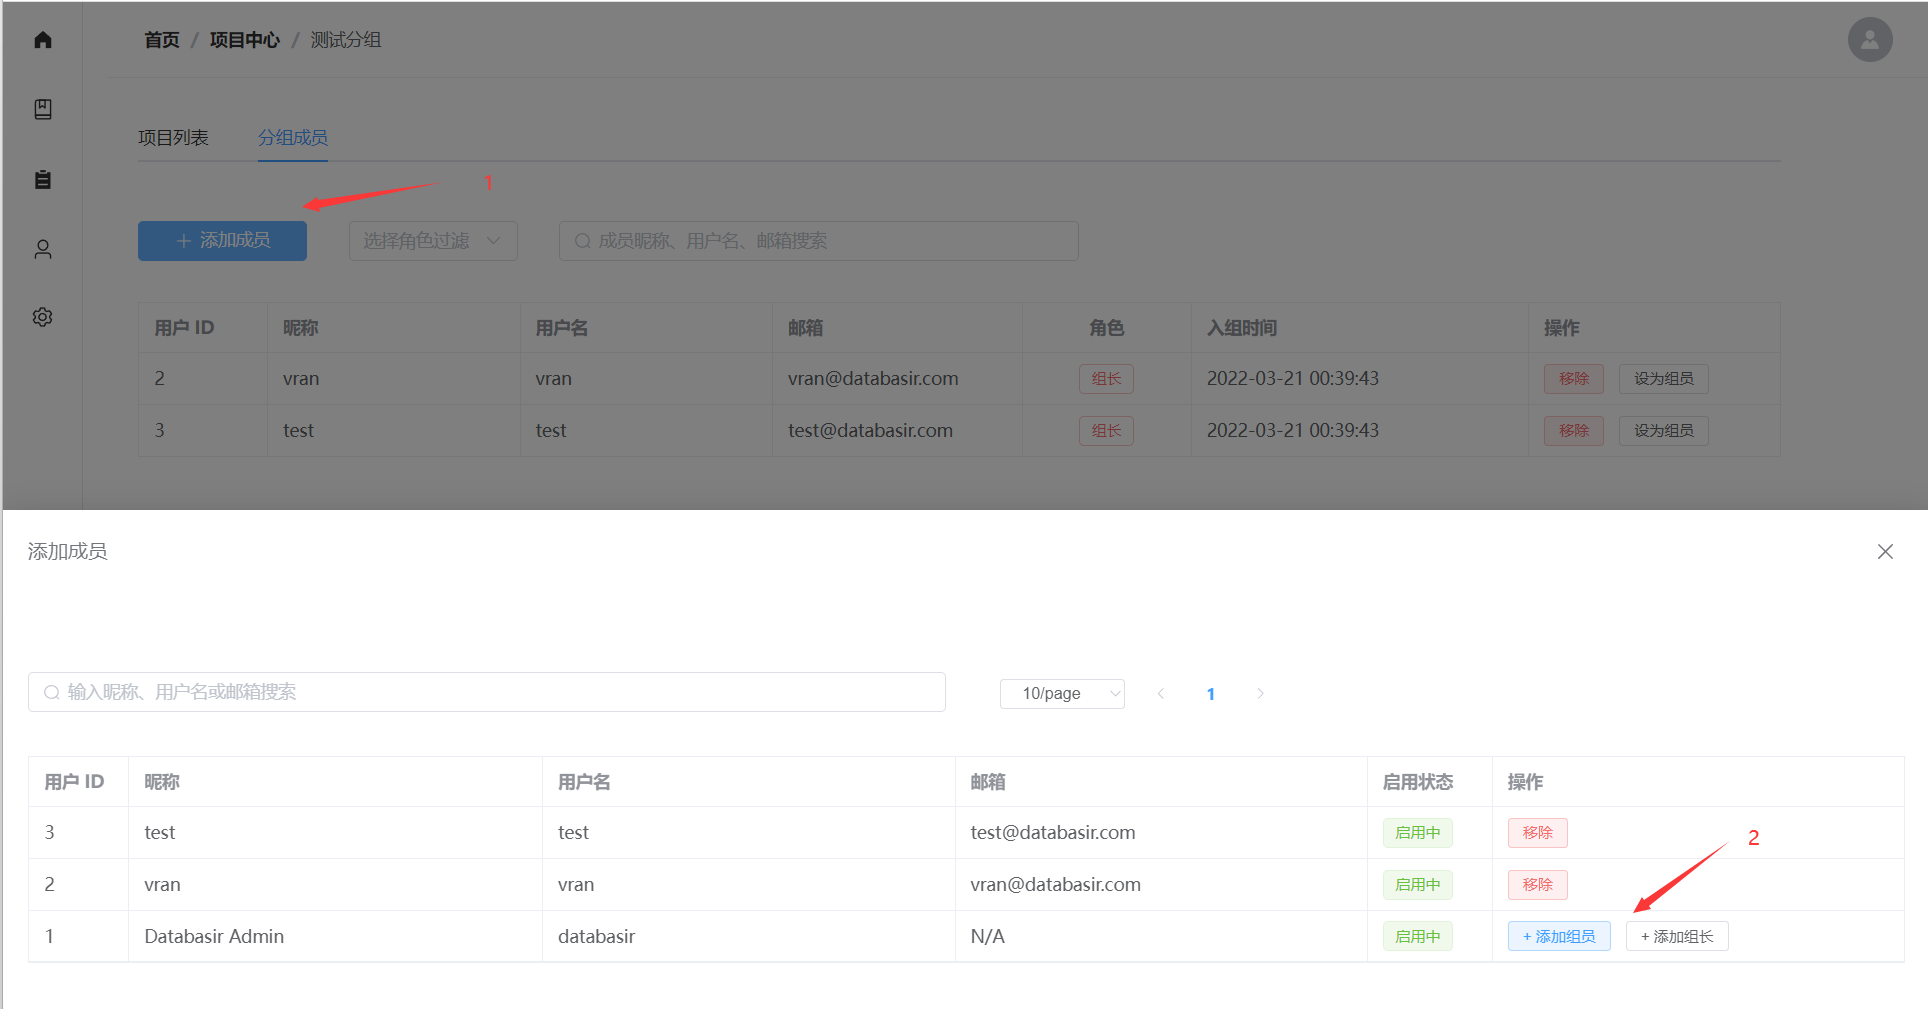
Task: Remove user test in drawer table
Action: pyautogui.click(x=1537, y=832)
